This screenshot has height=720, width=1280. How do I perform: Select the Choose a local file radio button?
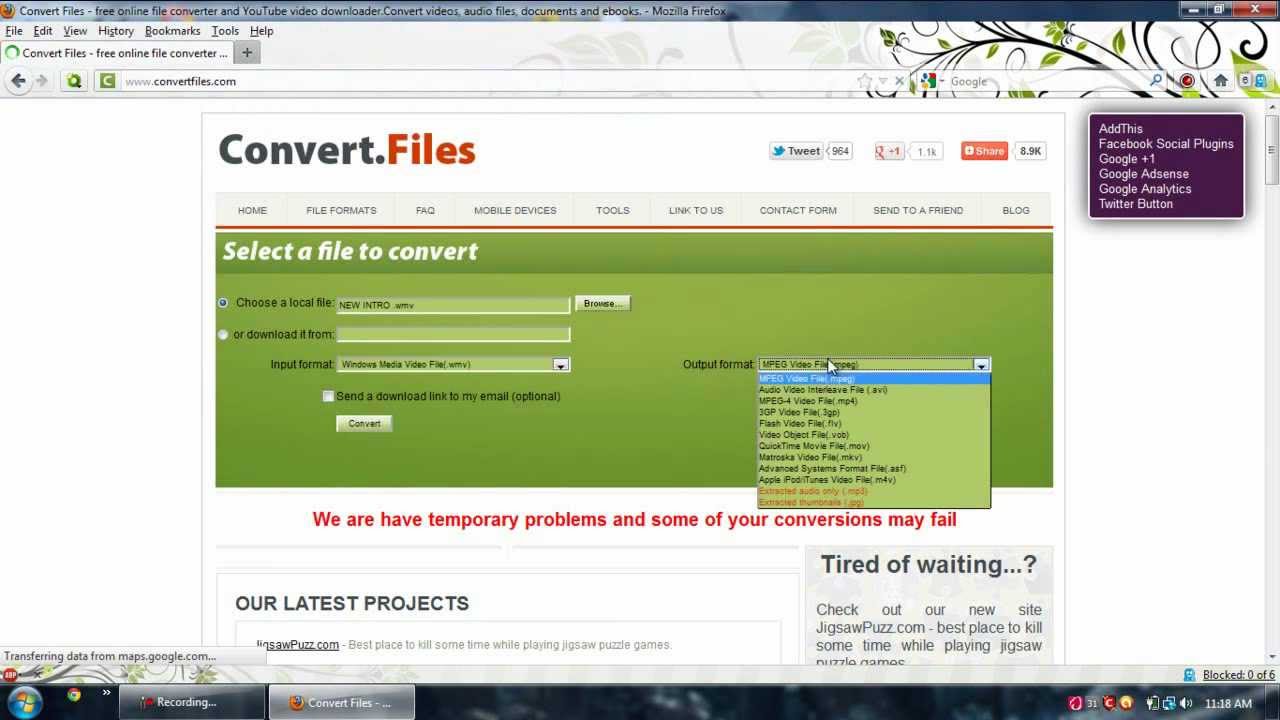coord(223,302)
